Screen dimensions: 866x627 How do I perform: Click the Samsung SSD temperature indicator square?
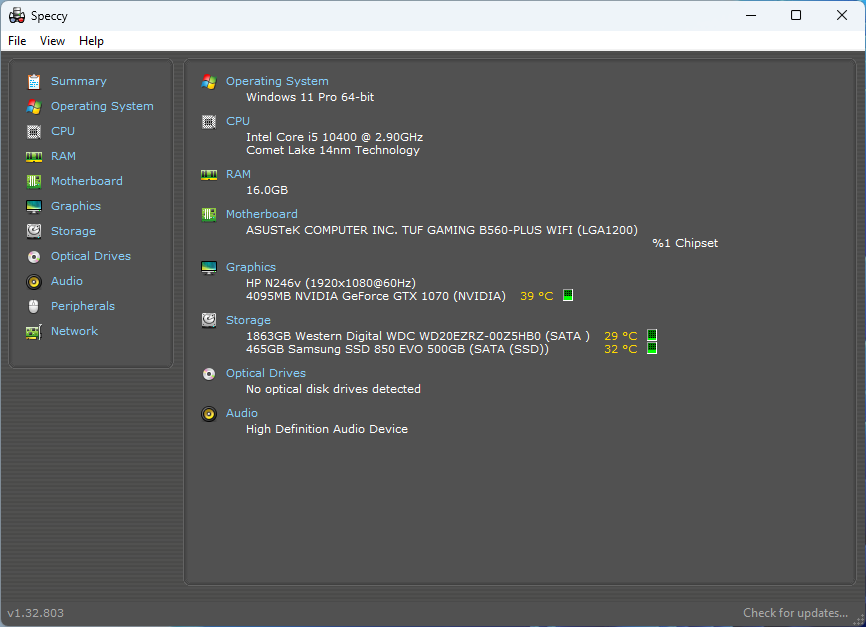[x=652, y=348]
